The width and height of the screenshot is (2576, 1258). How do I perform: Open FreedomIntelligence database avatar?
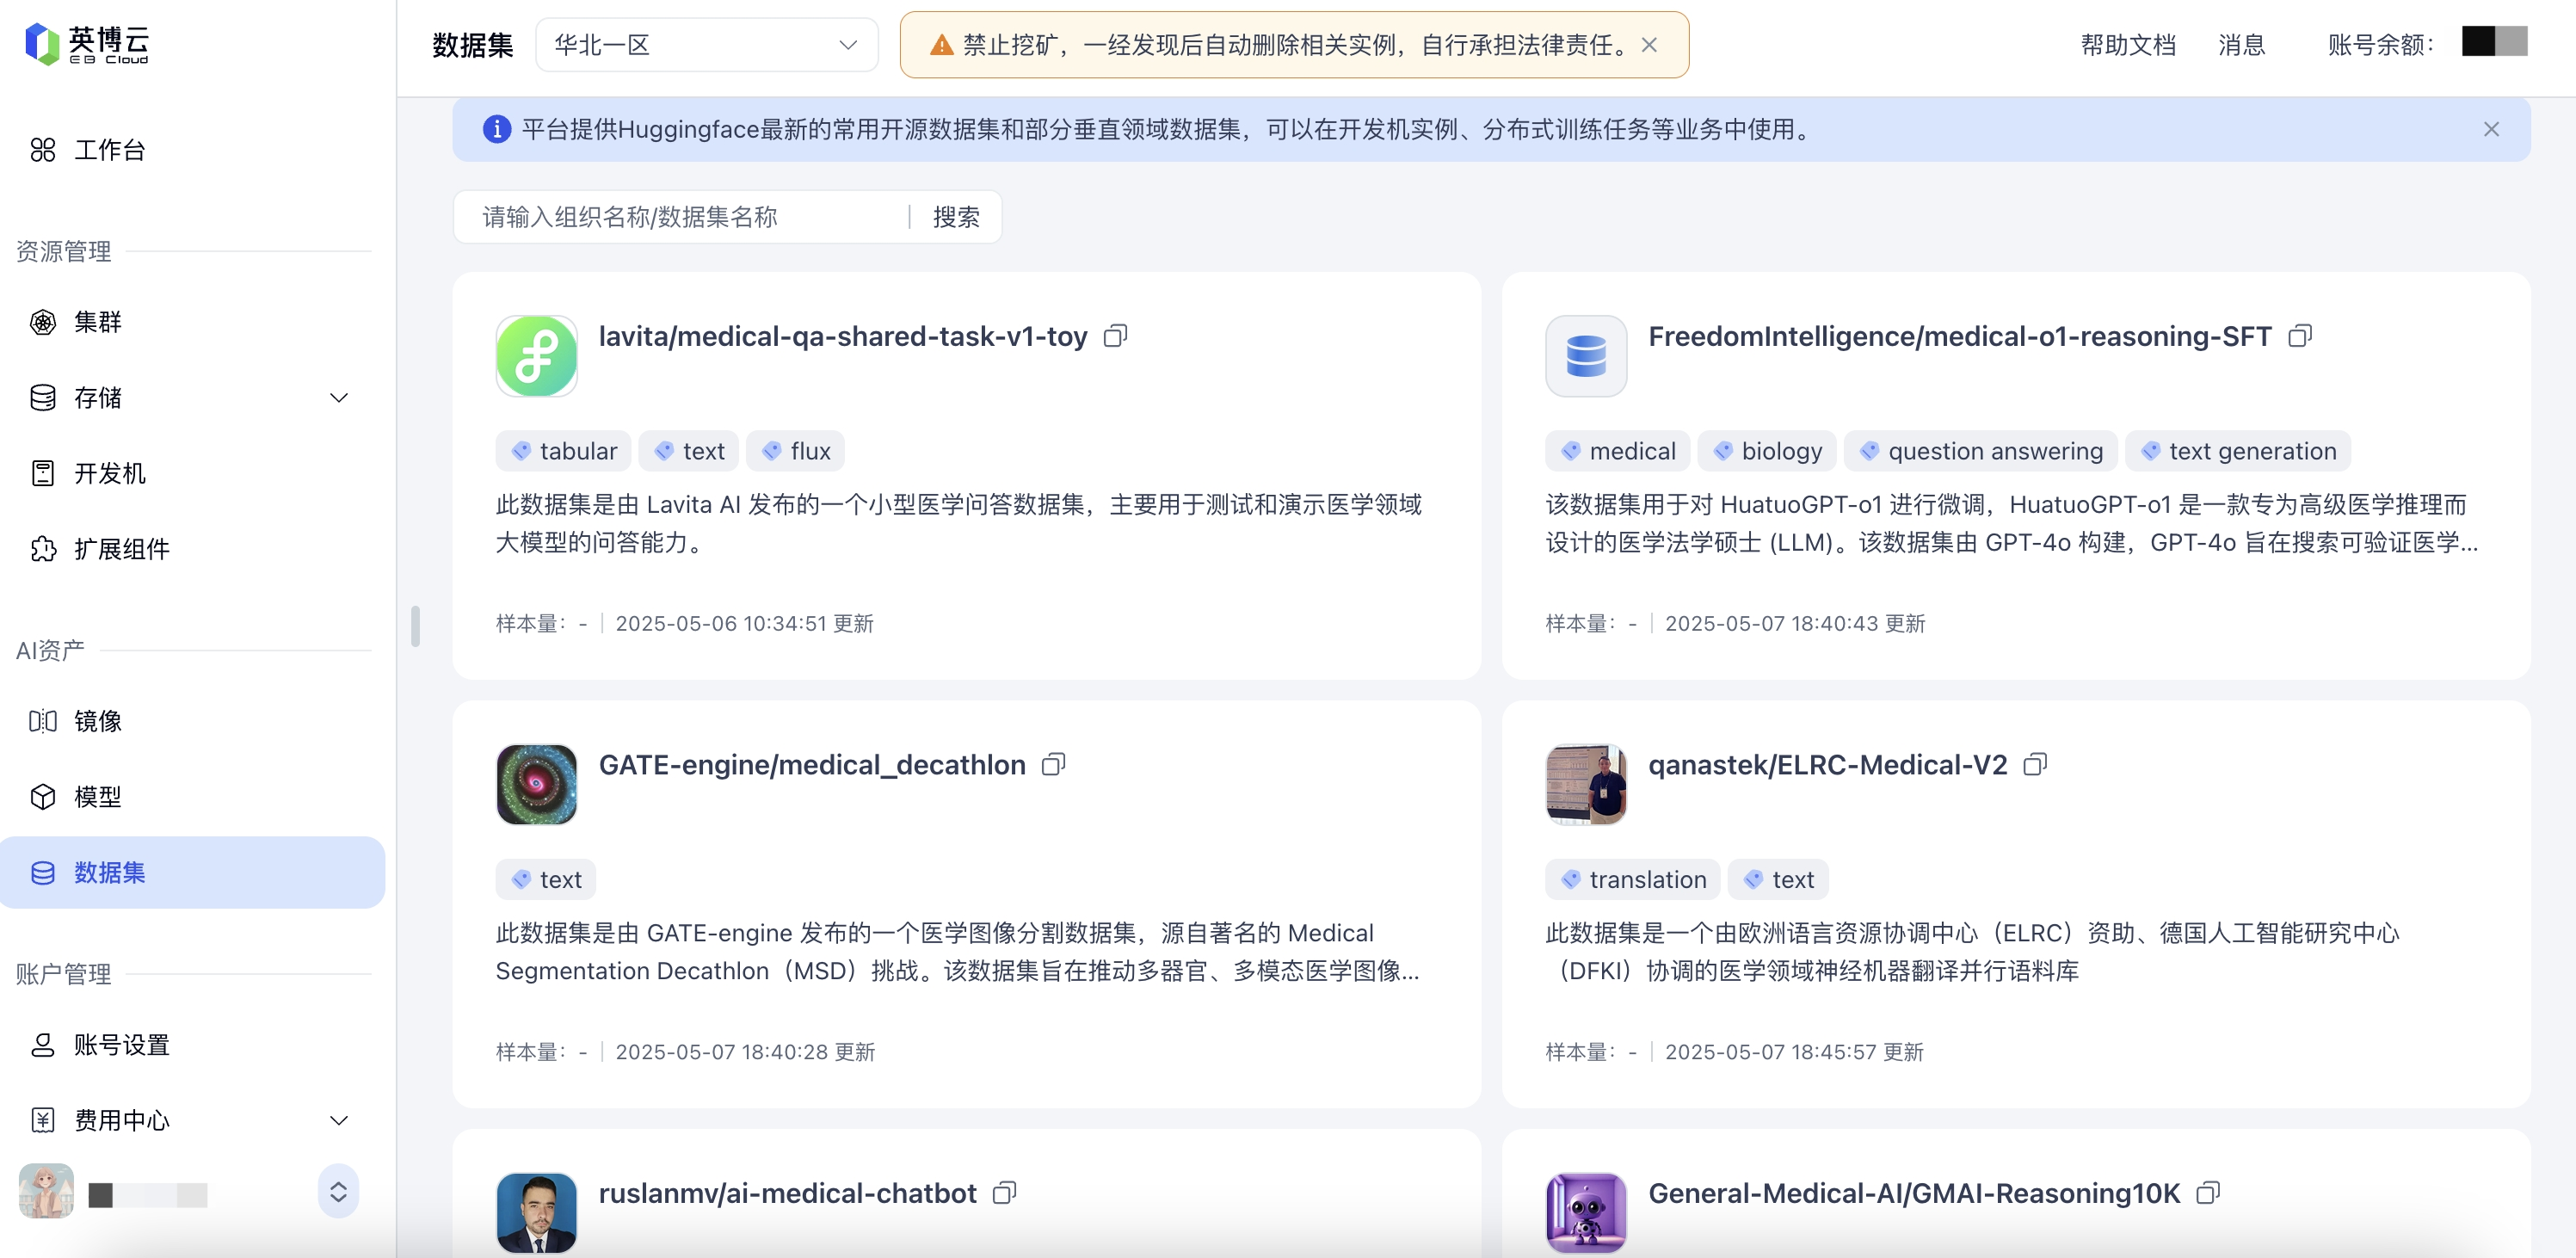tap(1586, 356)
